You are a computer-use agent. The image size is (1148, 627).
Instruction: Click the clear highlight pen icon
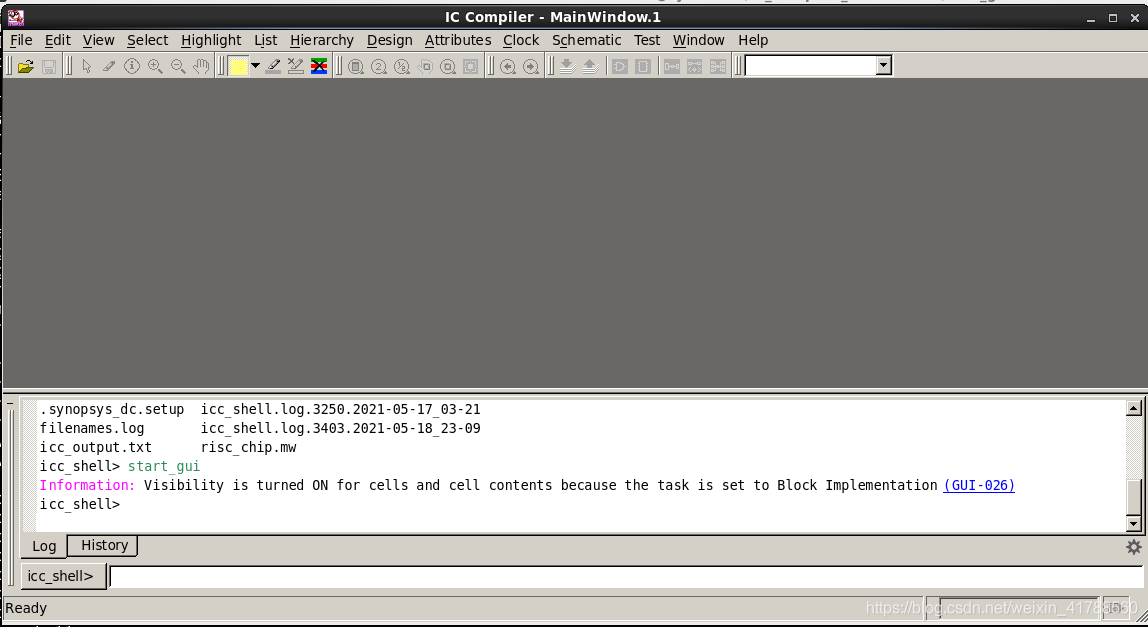pyautogui.click(x=296, y=67)
